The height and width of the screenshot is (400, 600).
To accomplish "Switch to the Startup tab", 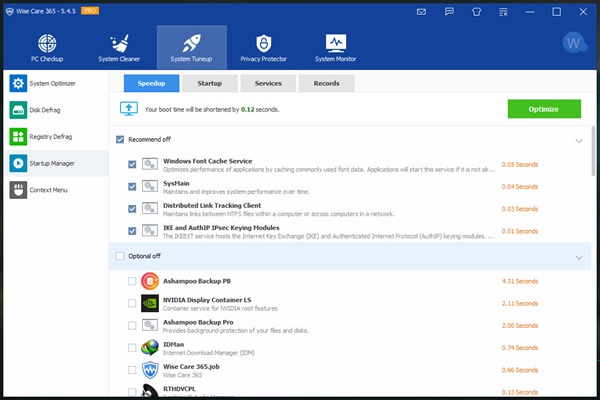I will tap(209, 83).
